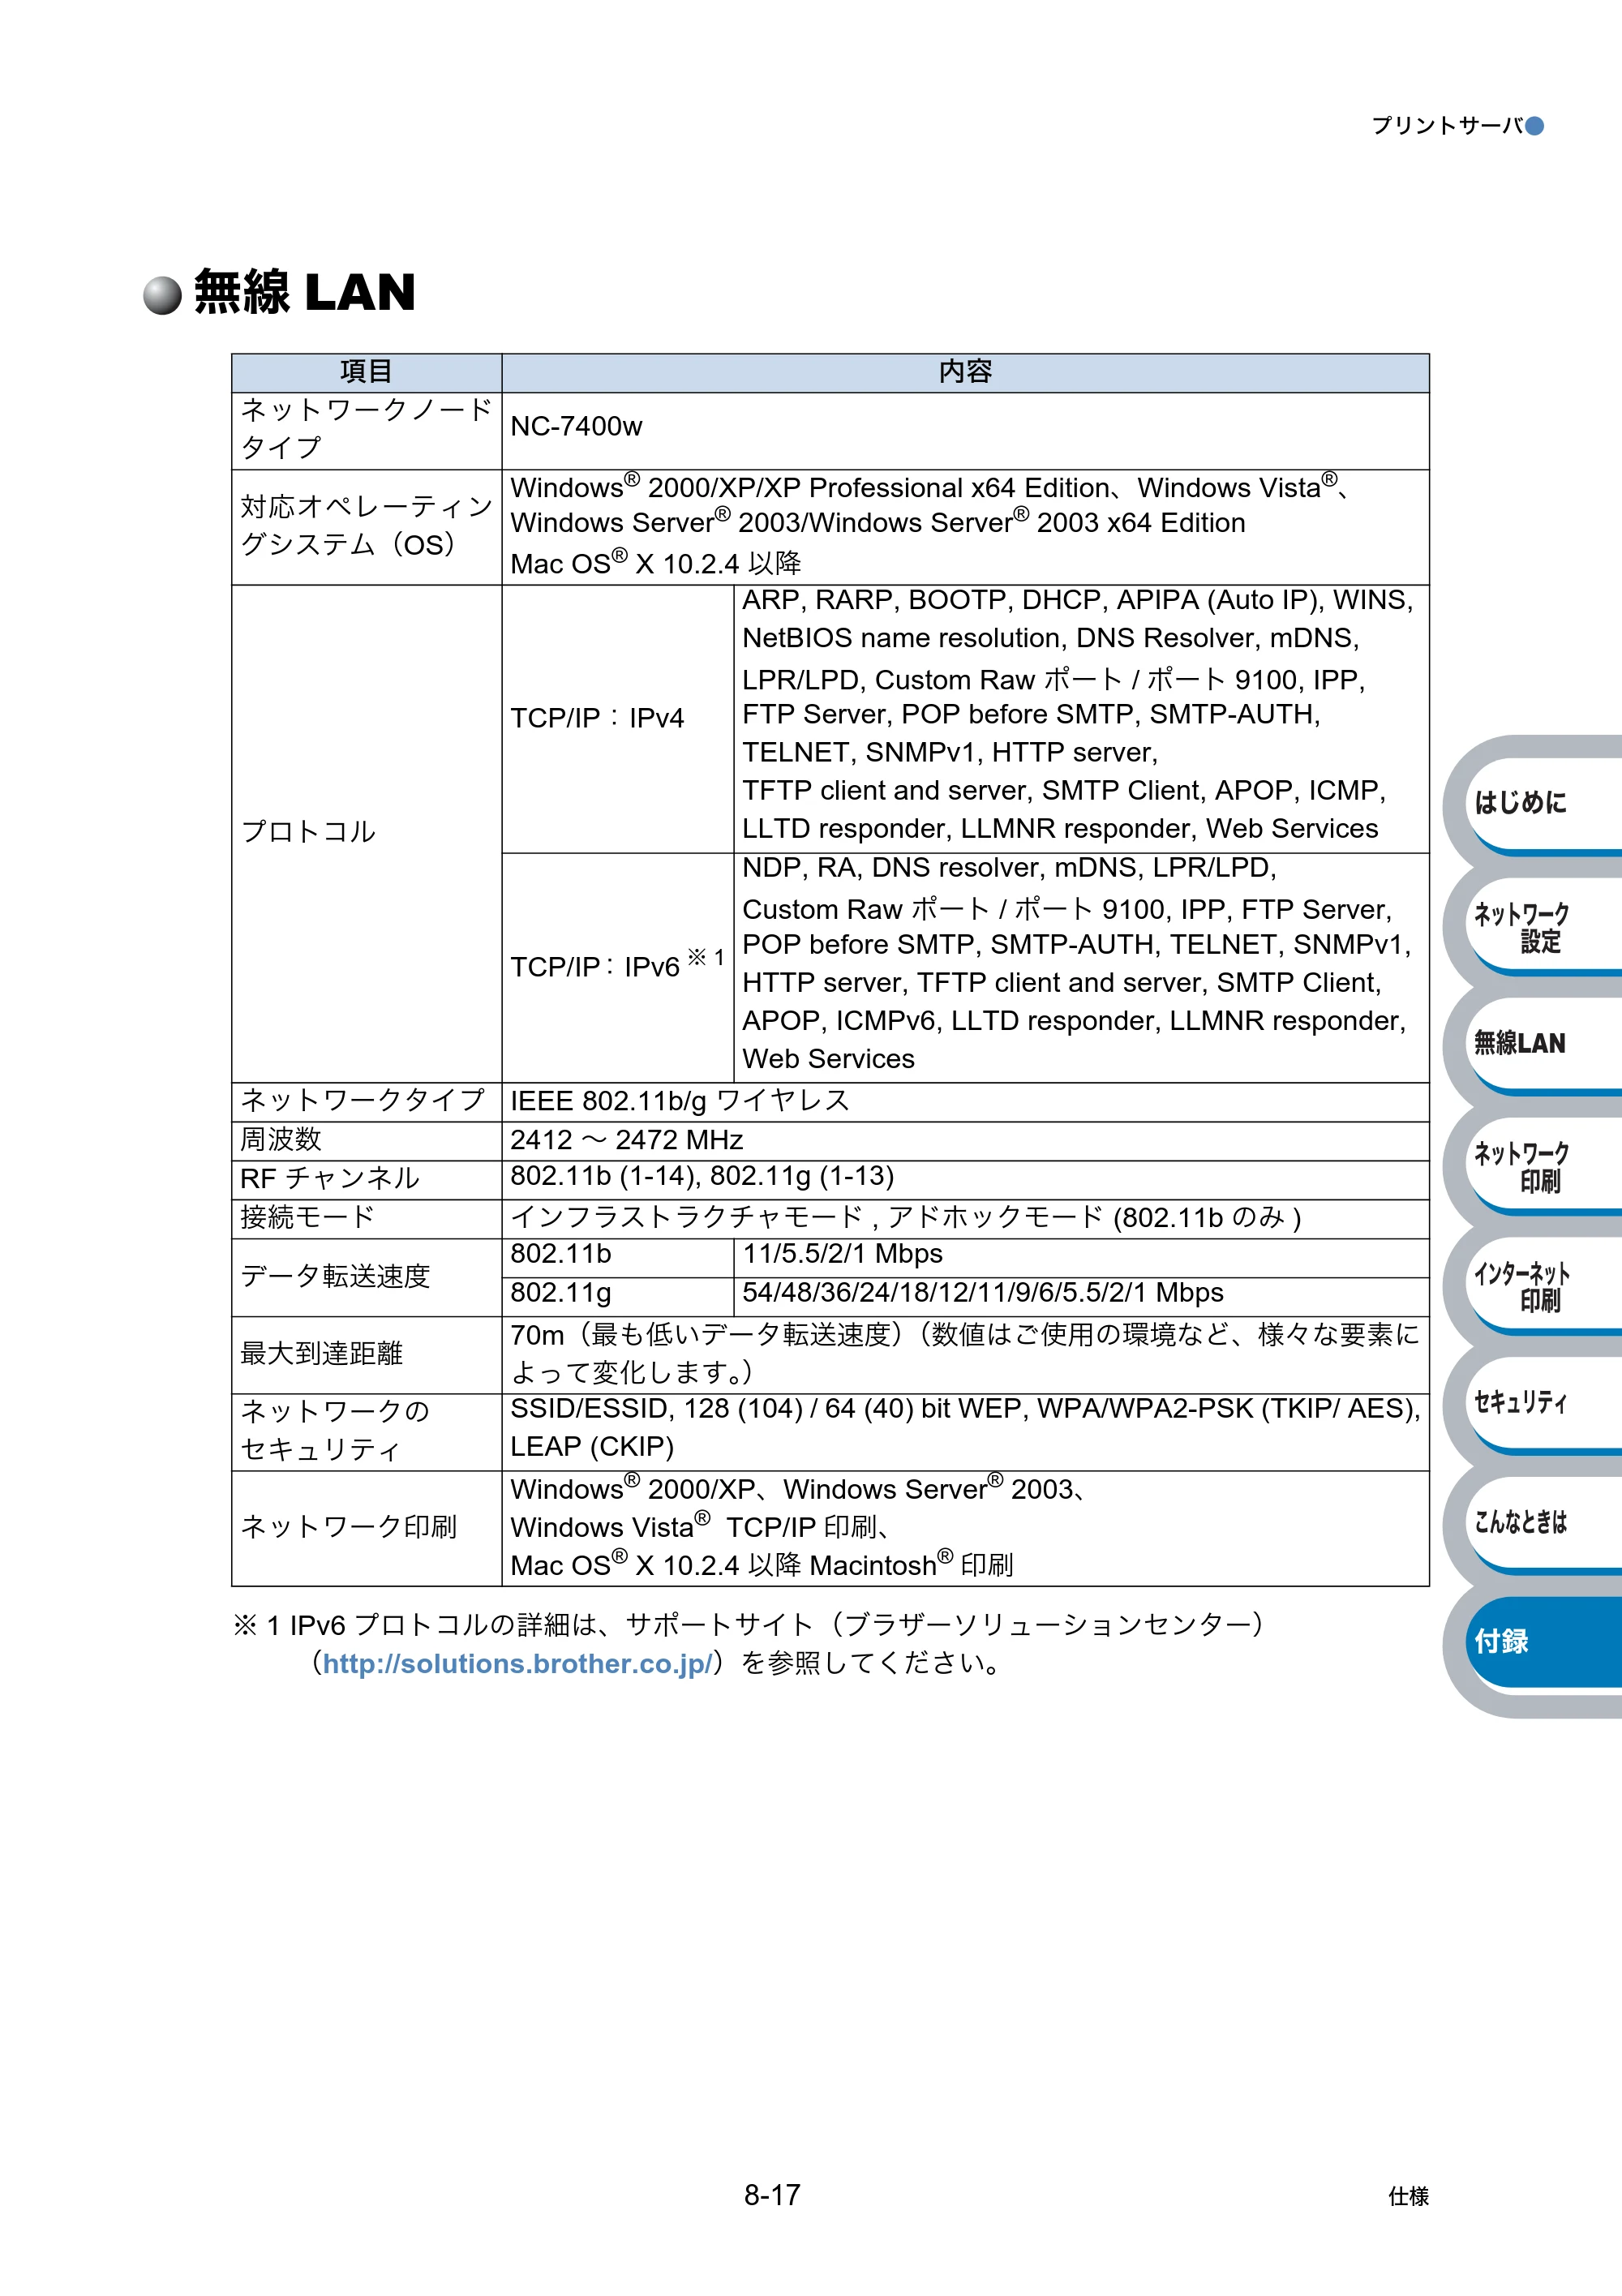
Task: Select IEEE 802.11b/g ワイヤレス cell
Action: point(965,1102)
